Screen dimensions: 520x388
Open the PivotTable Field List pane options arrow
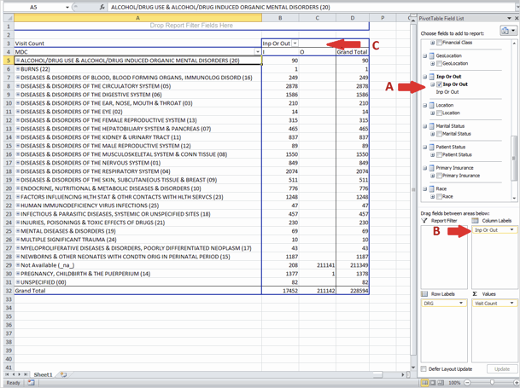(x=509, y=18)
